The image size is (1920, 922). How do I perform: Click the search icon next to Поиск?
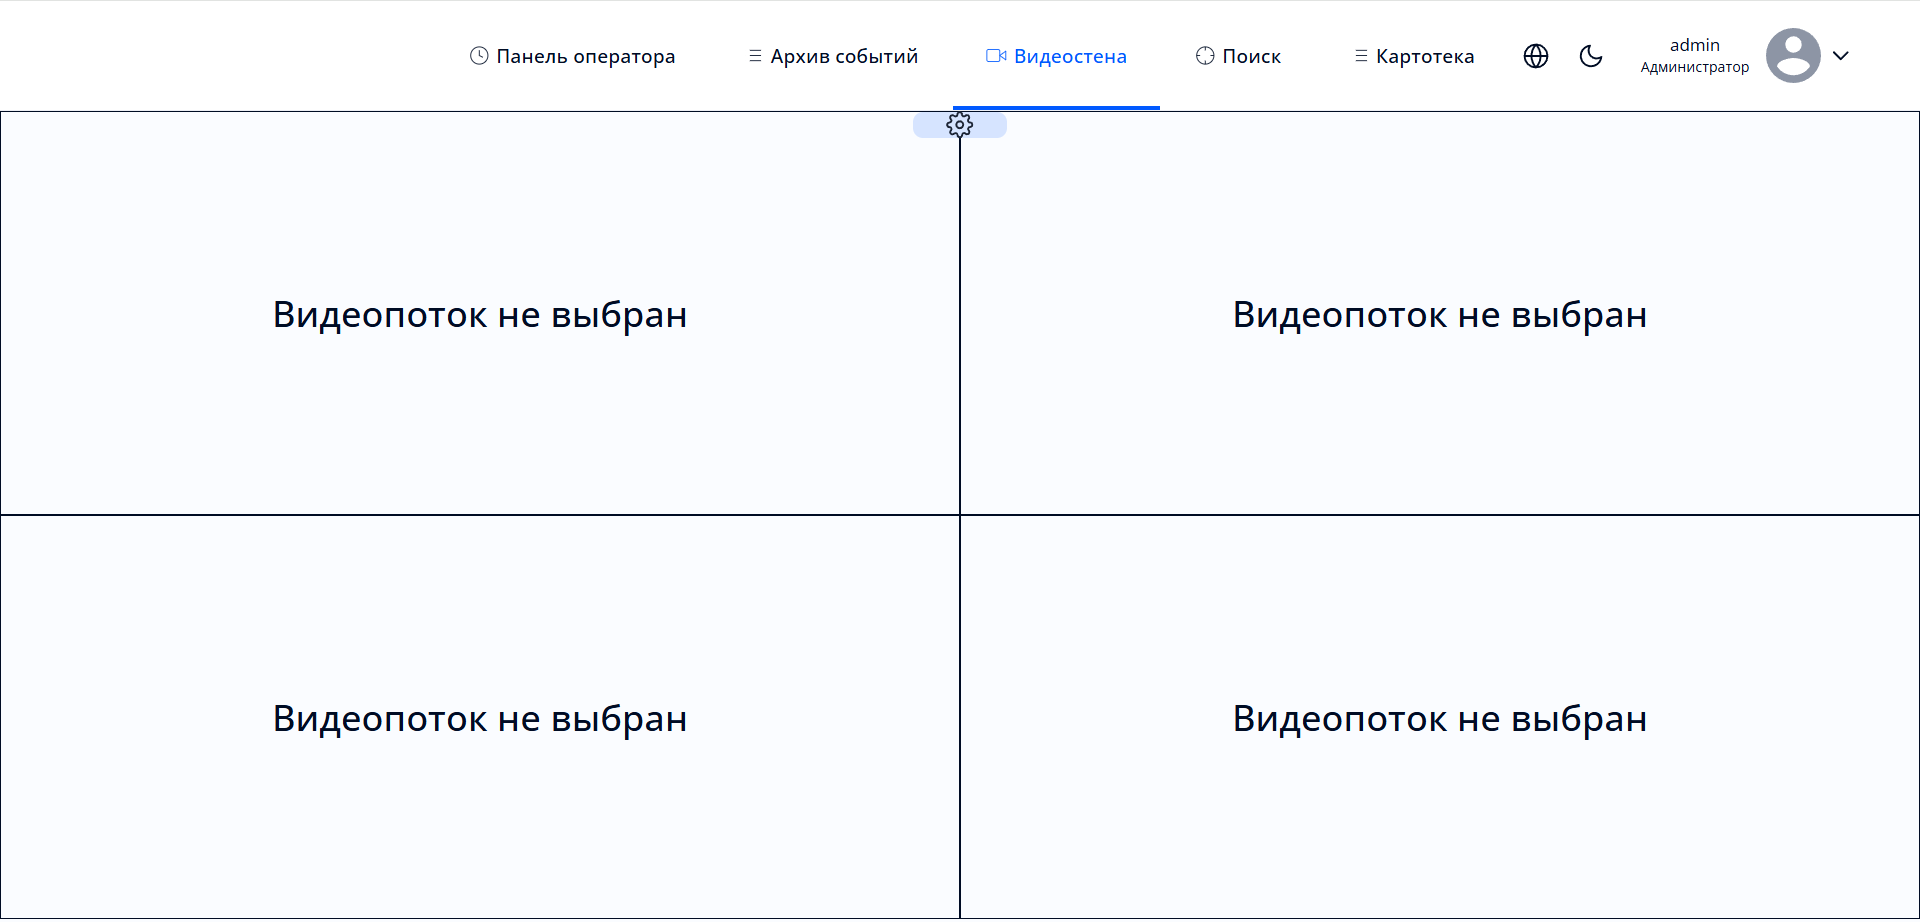[1203, 56]
